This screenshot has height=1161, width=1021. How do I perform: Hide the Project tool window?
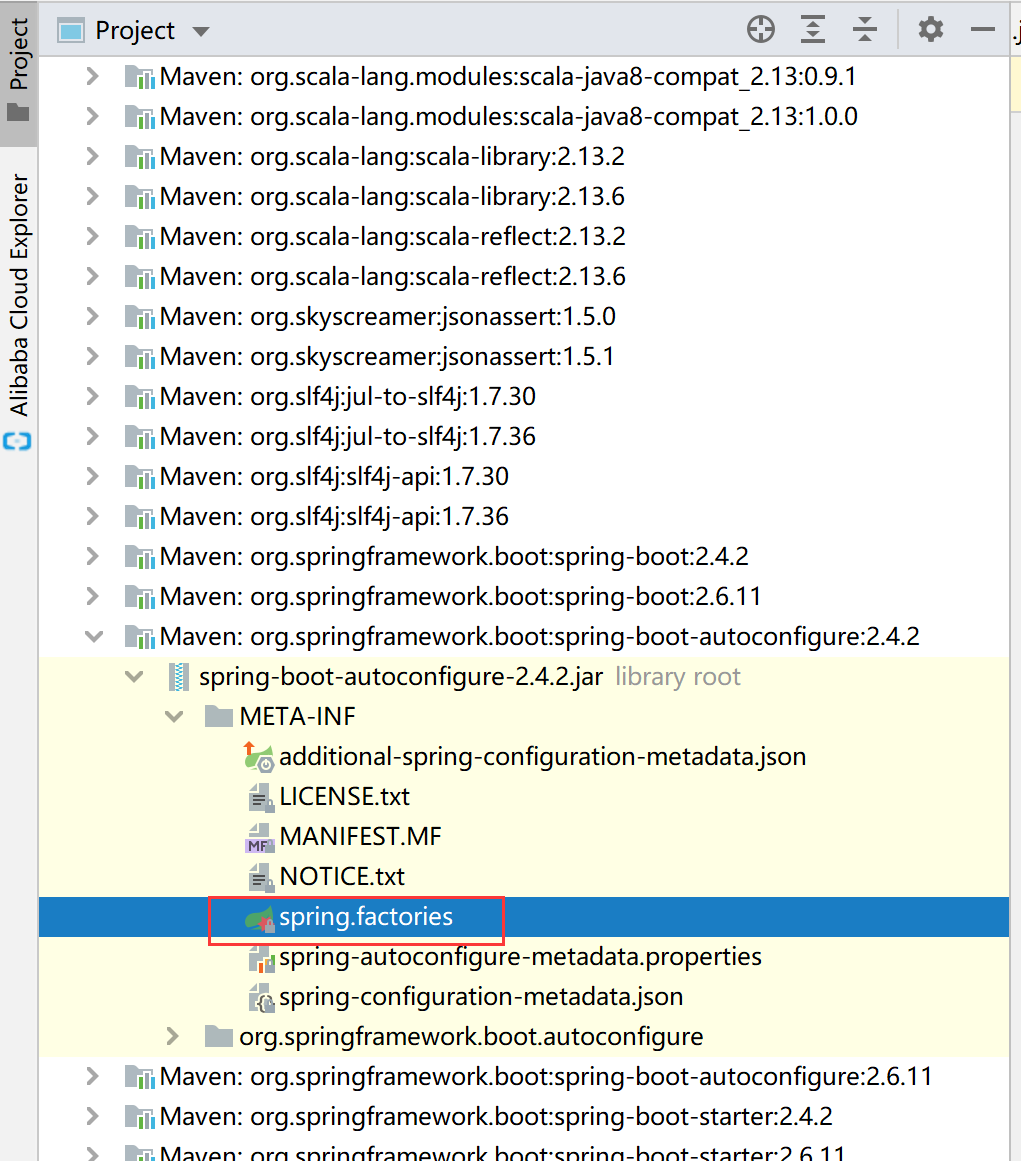[982, 30]
